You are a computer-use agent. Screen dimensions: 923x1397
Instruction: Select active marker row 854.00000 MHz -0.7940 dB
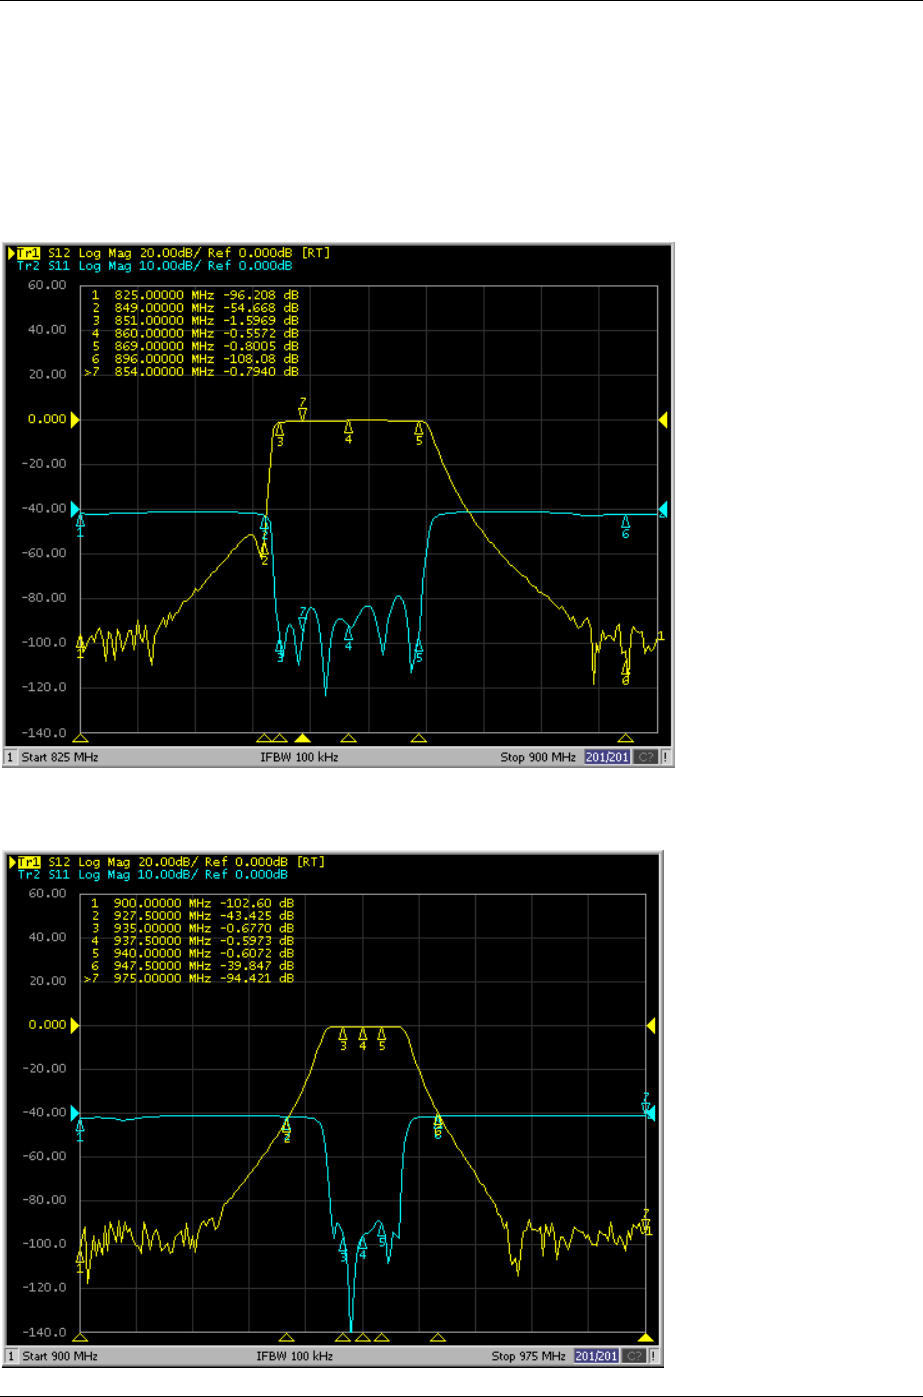click(192, 371)
